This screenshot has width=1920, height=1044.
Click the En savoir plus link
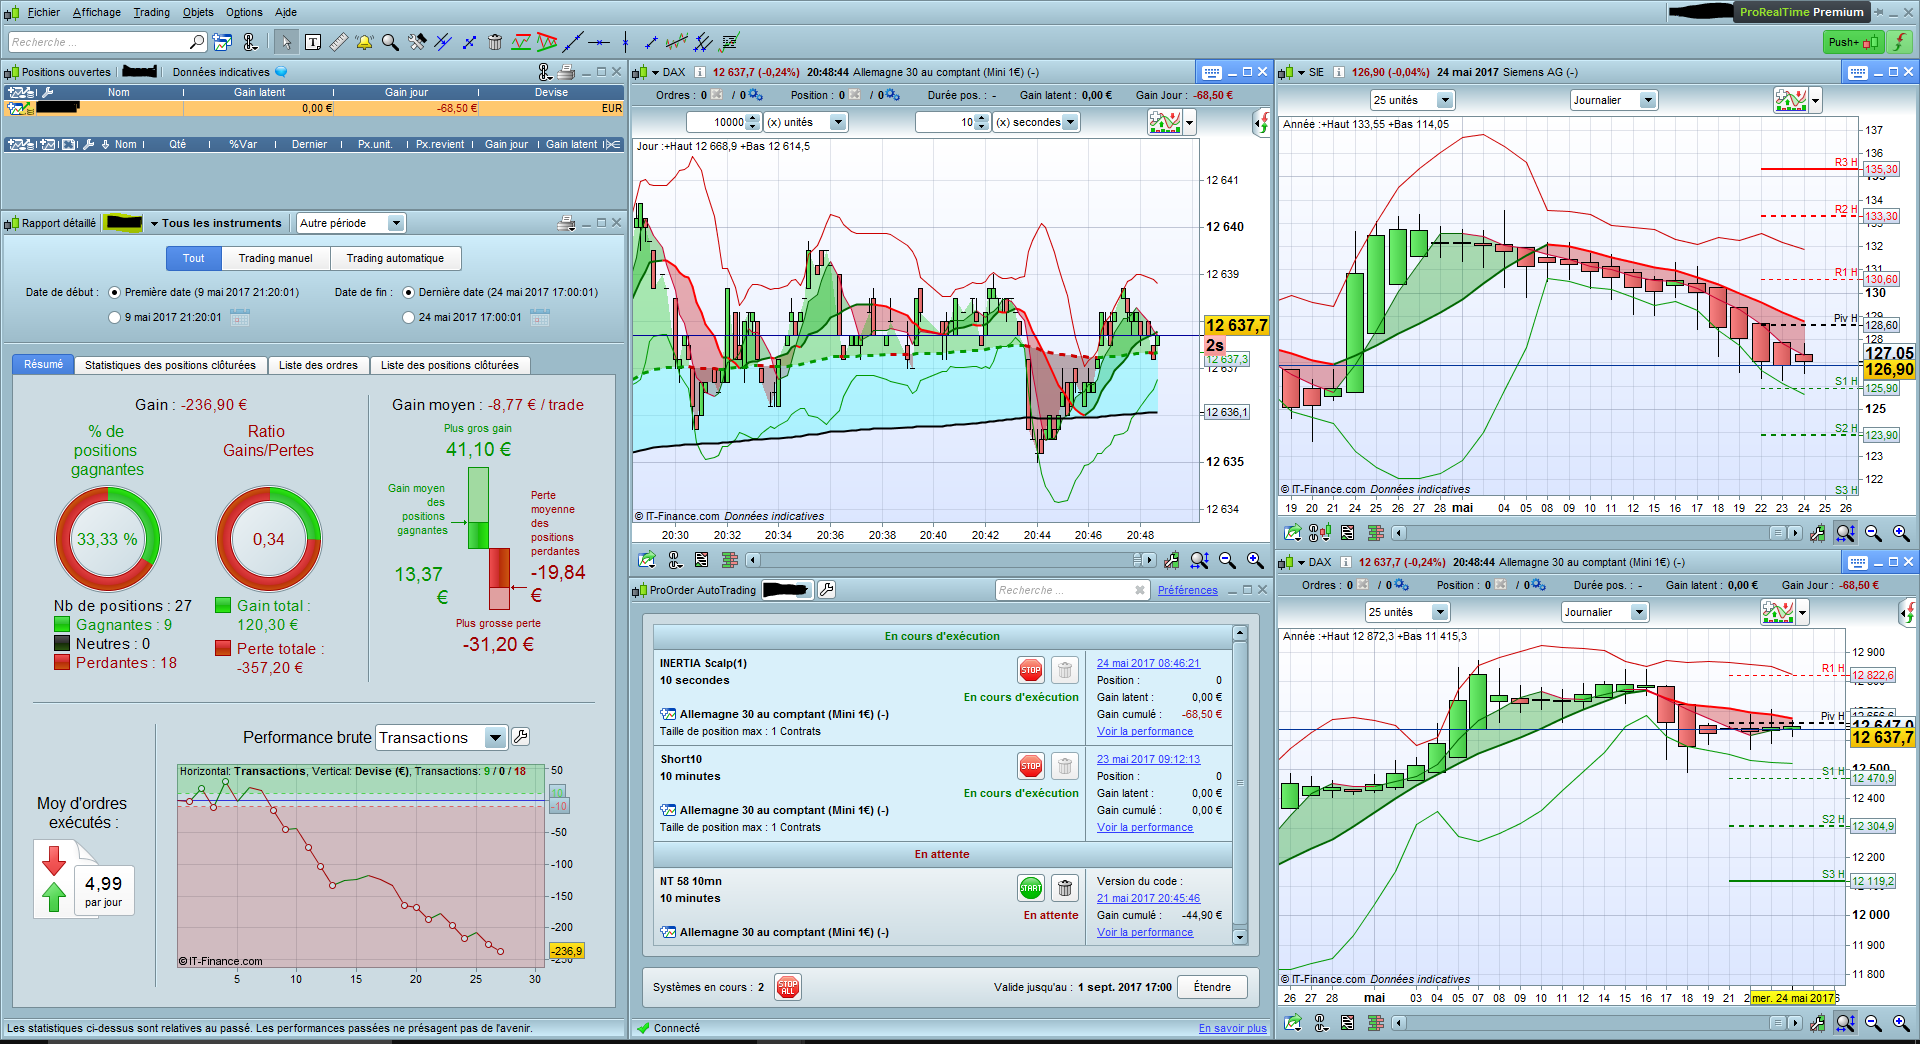pyautogui.click(x=1233, y=1028)
